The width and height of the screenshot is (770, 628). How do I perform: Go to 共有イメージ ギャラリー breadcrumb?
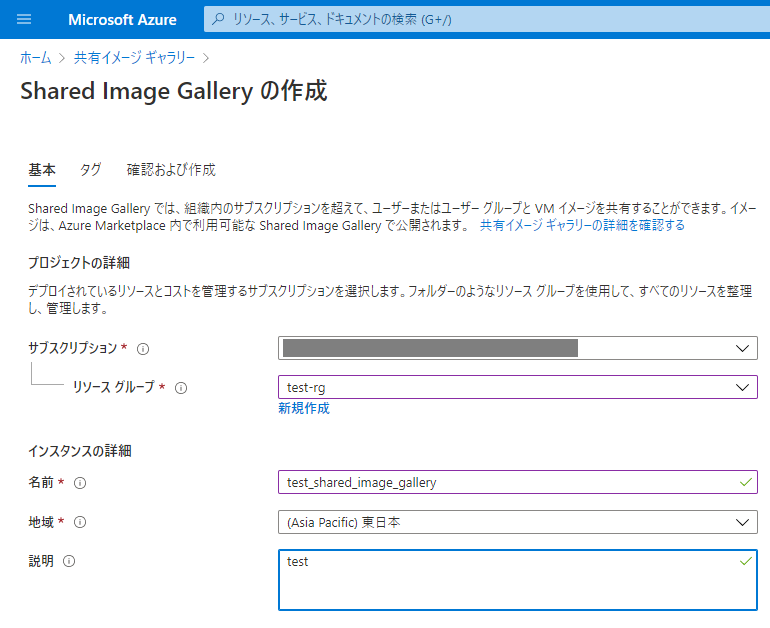point(134,57)
